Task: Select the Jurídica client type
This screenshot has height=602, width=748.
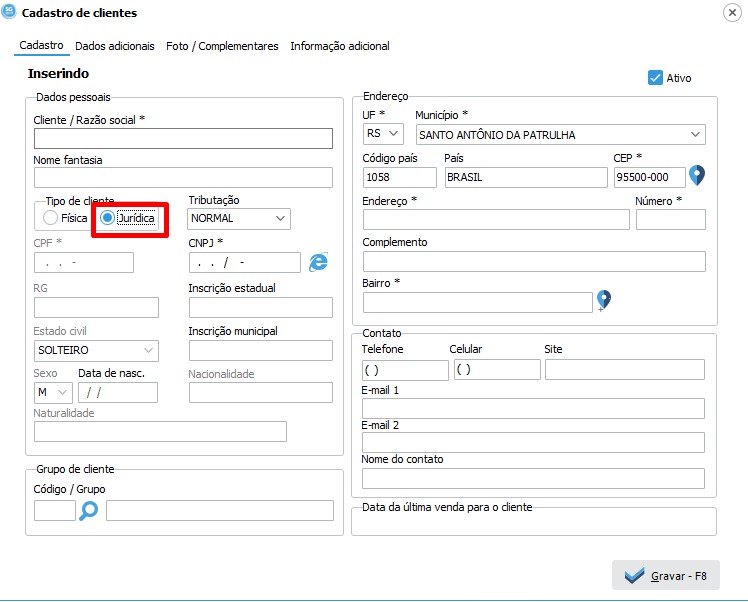Action: click(108, 218)
